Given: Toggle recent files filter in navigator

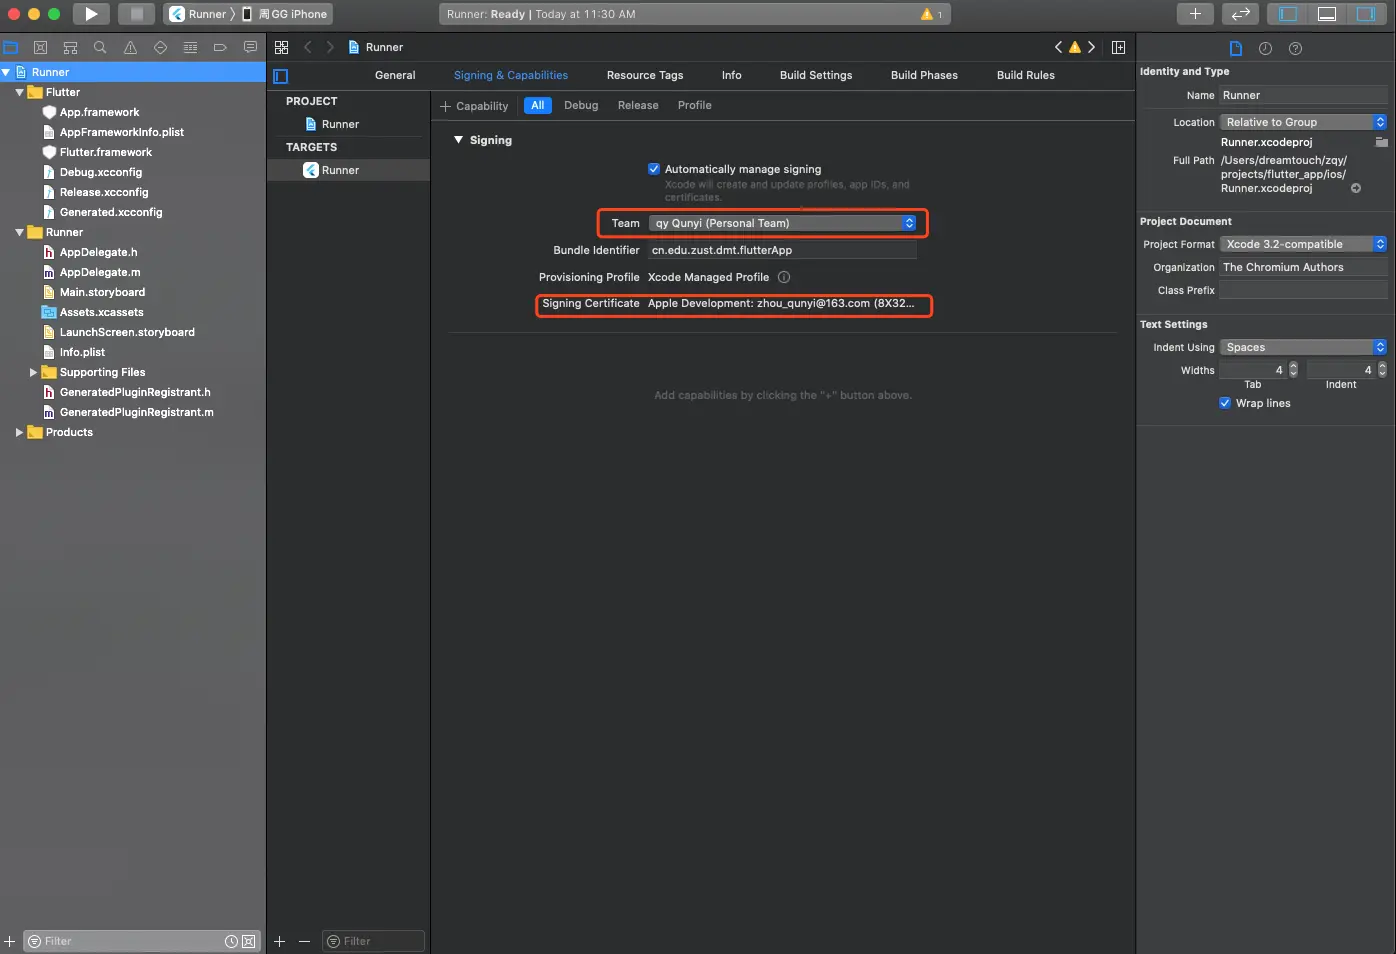Looking at the screenshot, I should [231, 941].
